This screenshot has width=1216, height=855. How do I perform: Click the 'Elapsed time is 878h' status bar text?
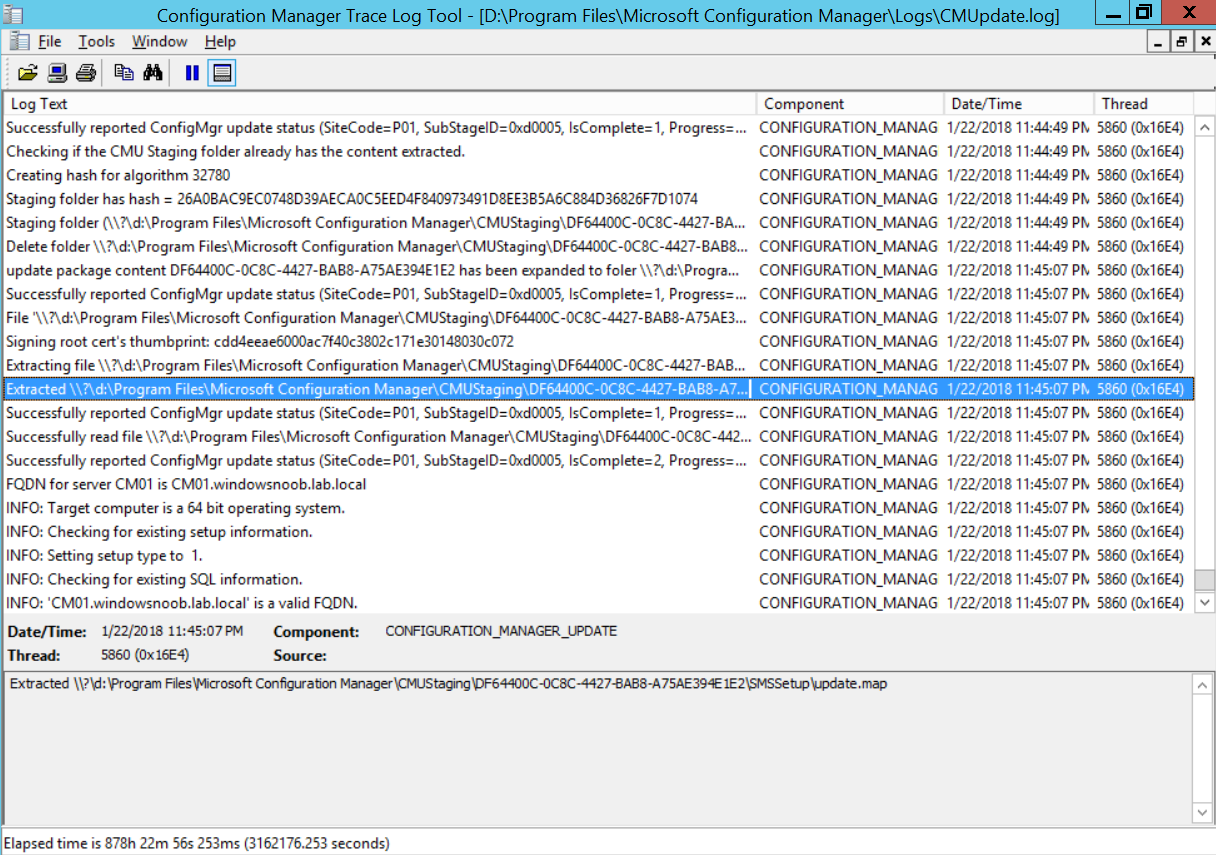pyautogui.click(x=197, y=843)
